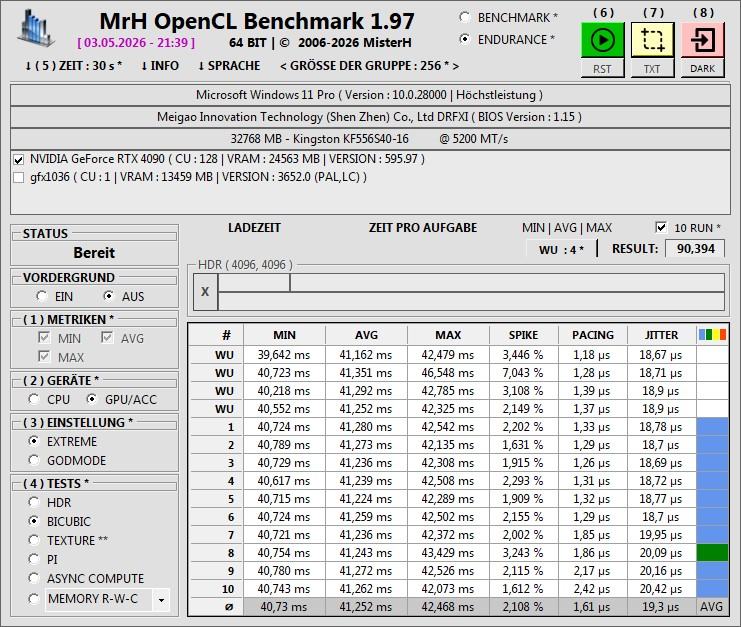Click the Microsoft Windows 11 Pro info row
Viewport: 741px width, 627px height.
pyautogui.click(x=370, y=95)
